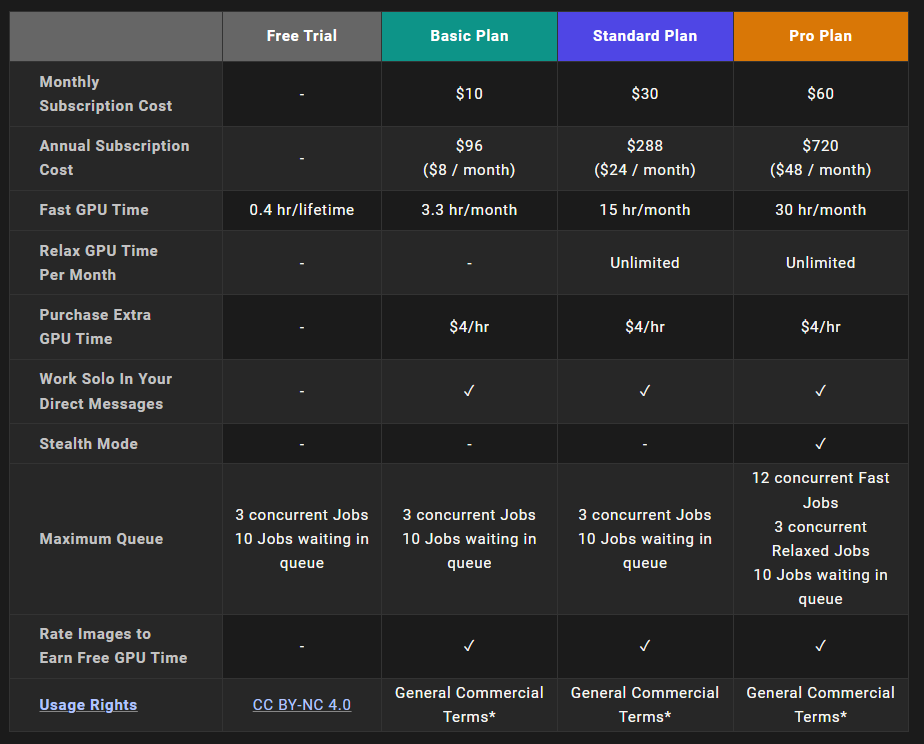
Task: Click the Work Solo checkmark under Basic Plan
Action: click(469, 391)
